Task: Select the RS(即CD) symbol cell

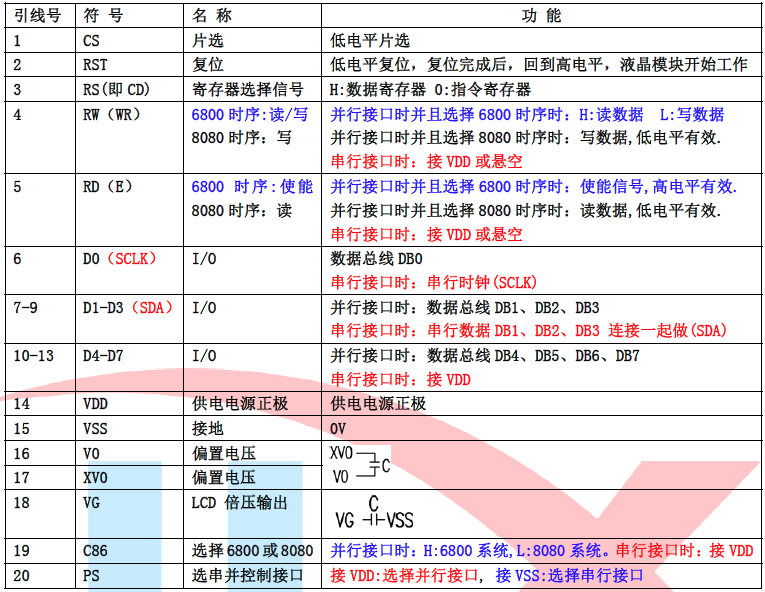Action: pos(116,89)
